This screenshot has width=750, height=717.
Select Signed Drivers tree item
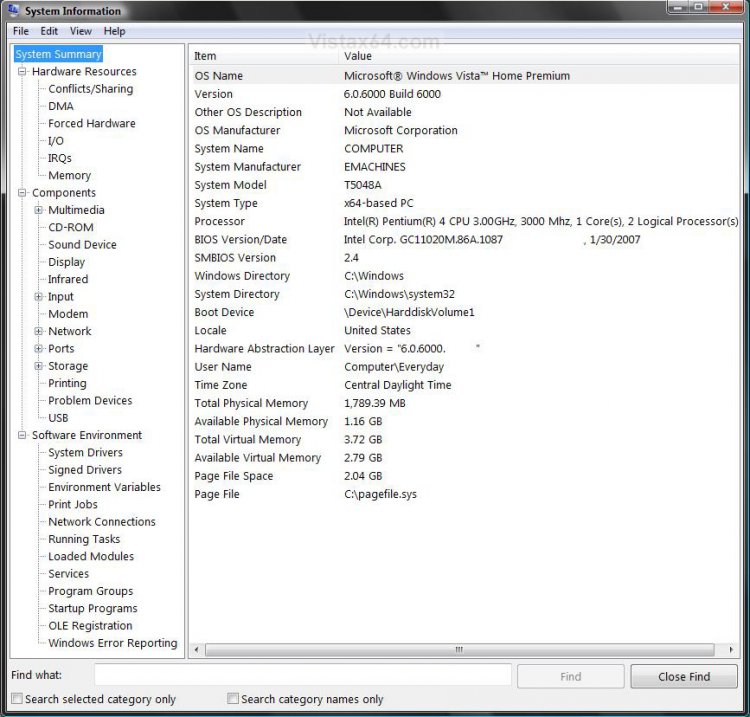(85, 470)
